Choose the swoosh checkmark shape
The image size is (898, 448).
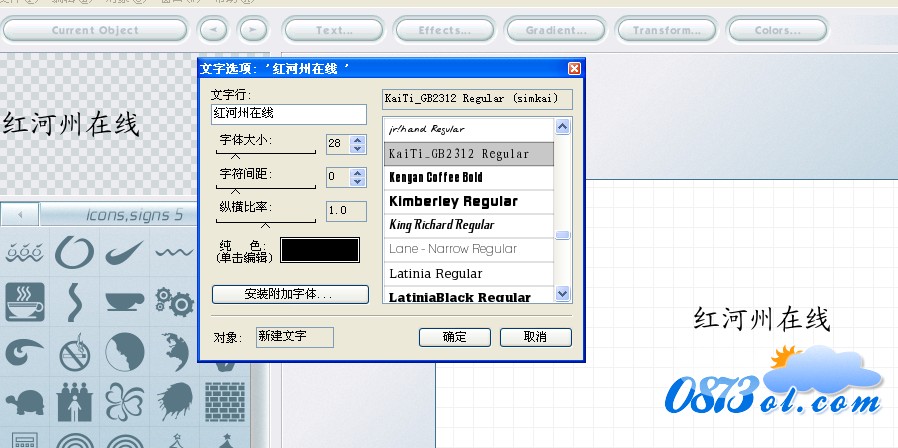[x=124, y=253]
